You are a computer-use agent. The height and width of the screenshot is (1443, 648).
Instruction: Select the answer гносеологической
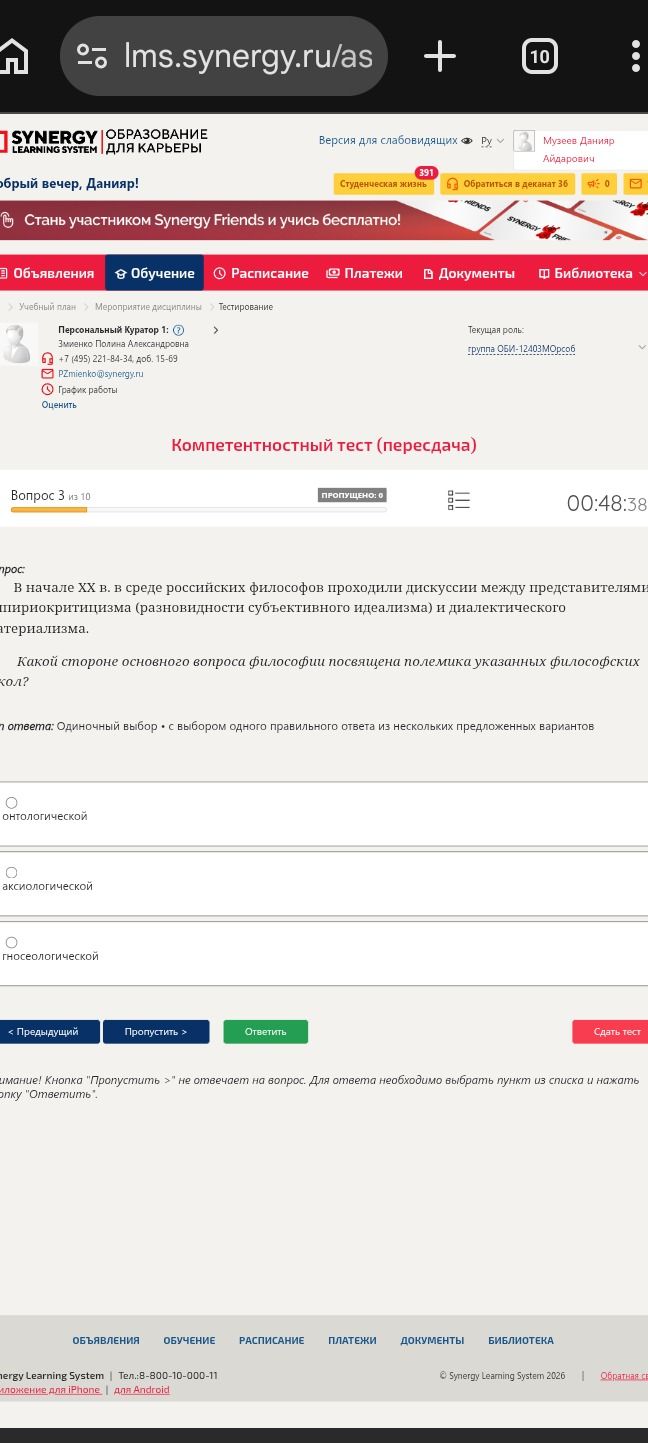tap(11, 943)
